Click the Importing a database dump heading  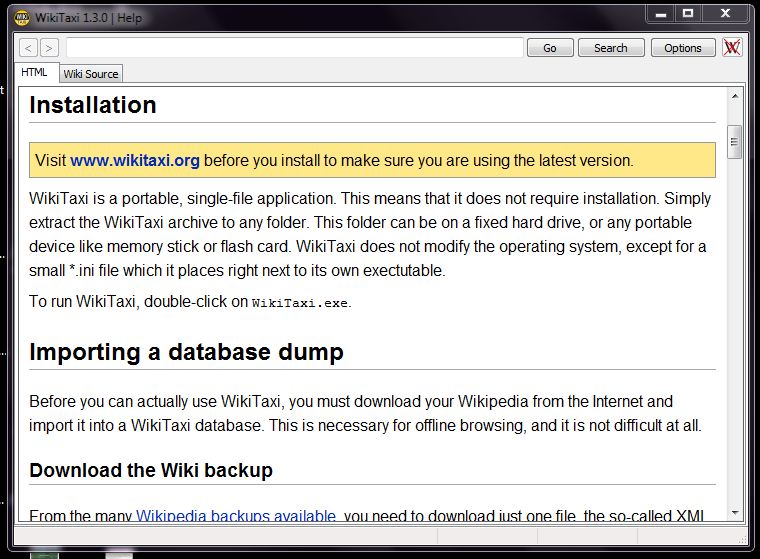[x=186, y=352]
